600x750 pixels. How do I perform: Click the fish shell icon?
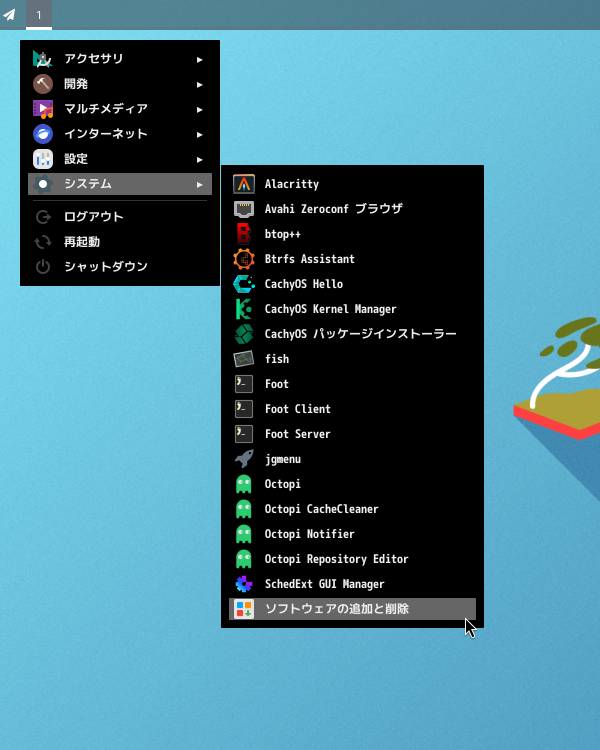pos(244,359)
